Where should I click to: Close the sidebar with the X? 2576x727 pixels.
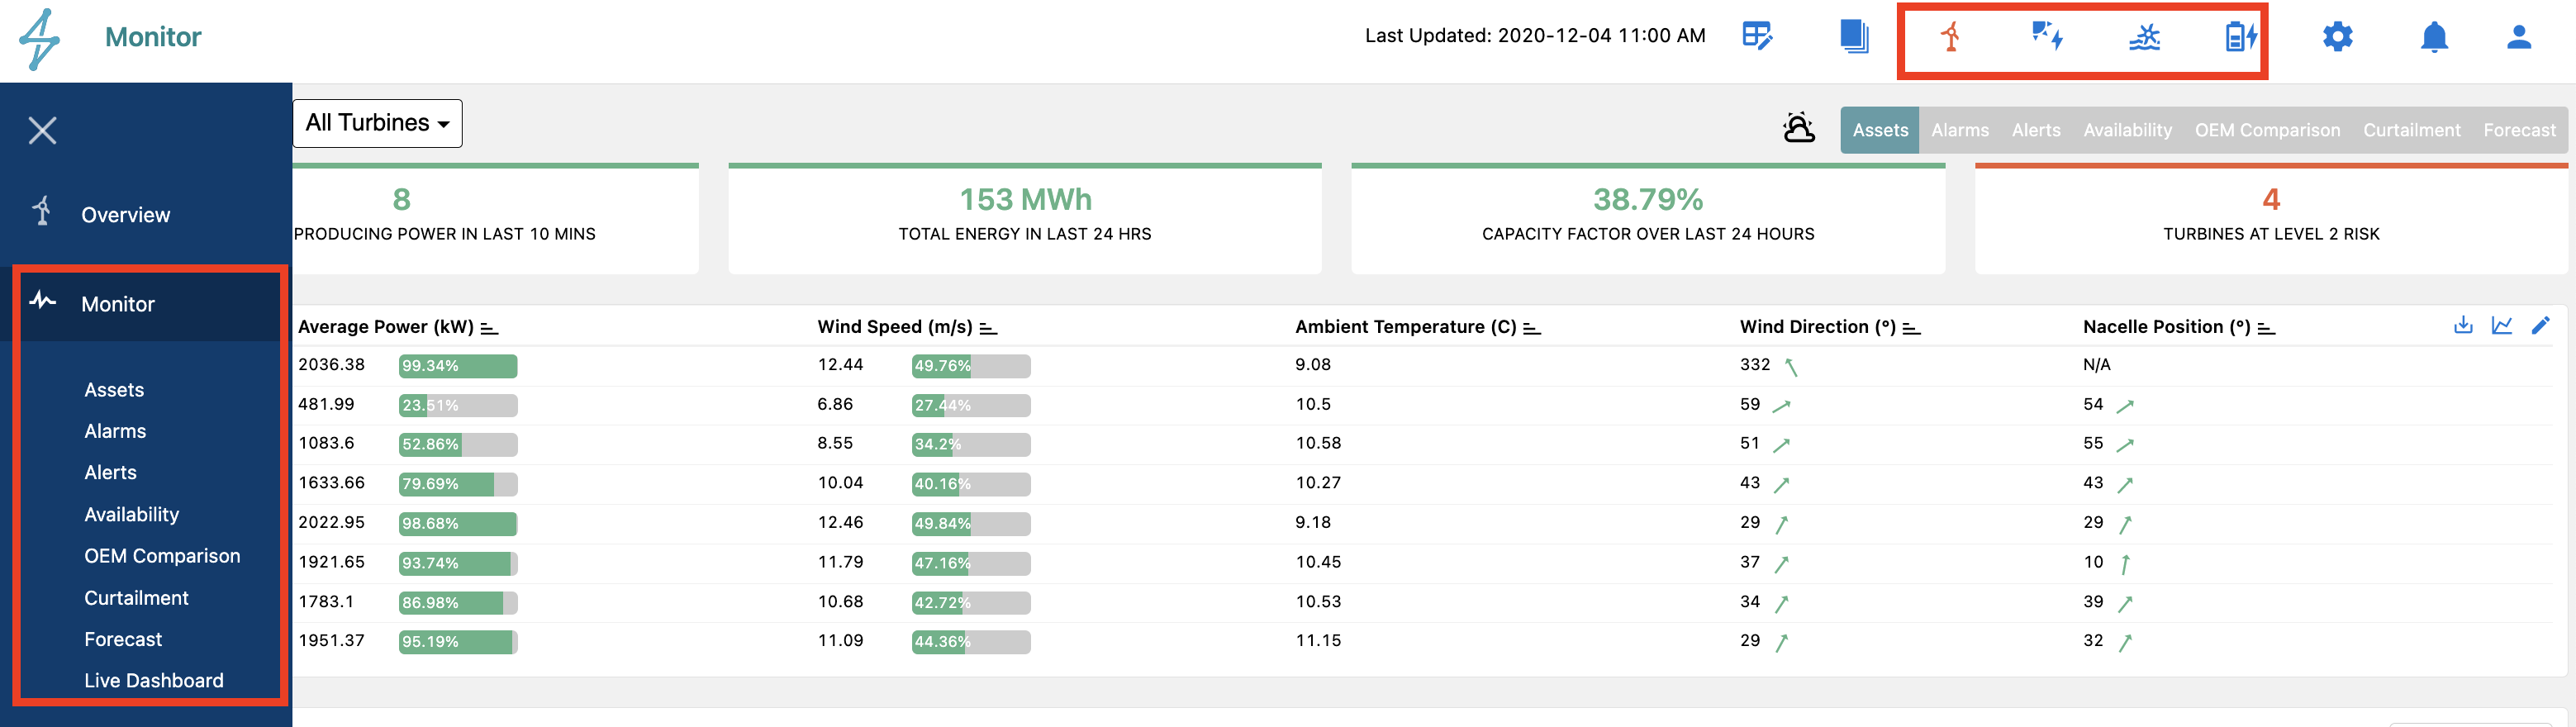(43, 130)
